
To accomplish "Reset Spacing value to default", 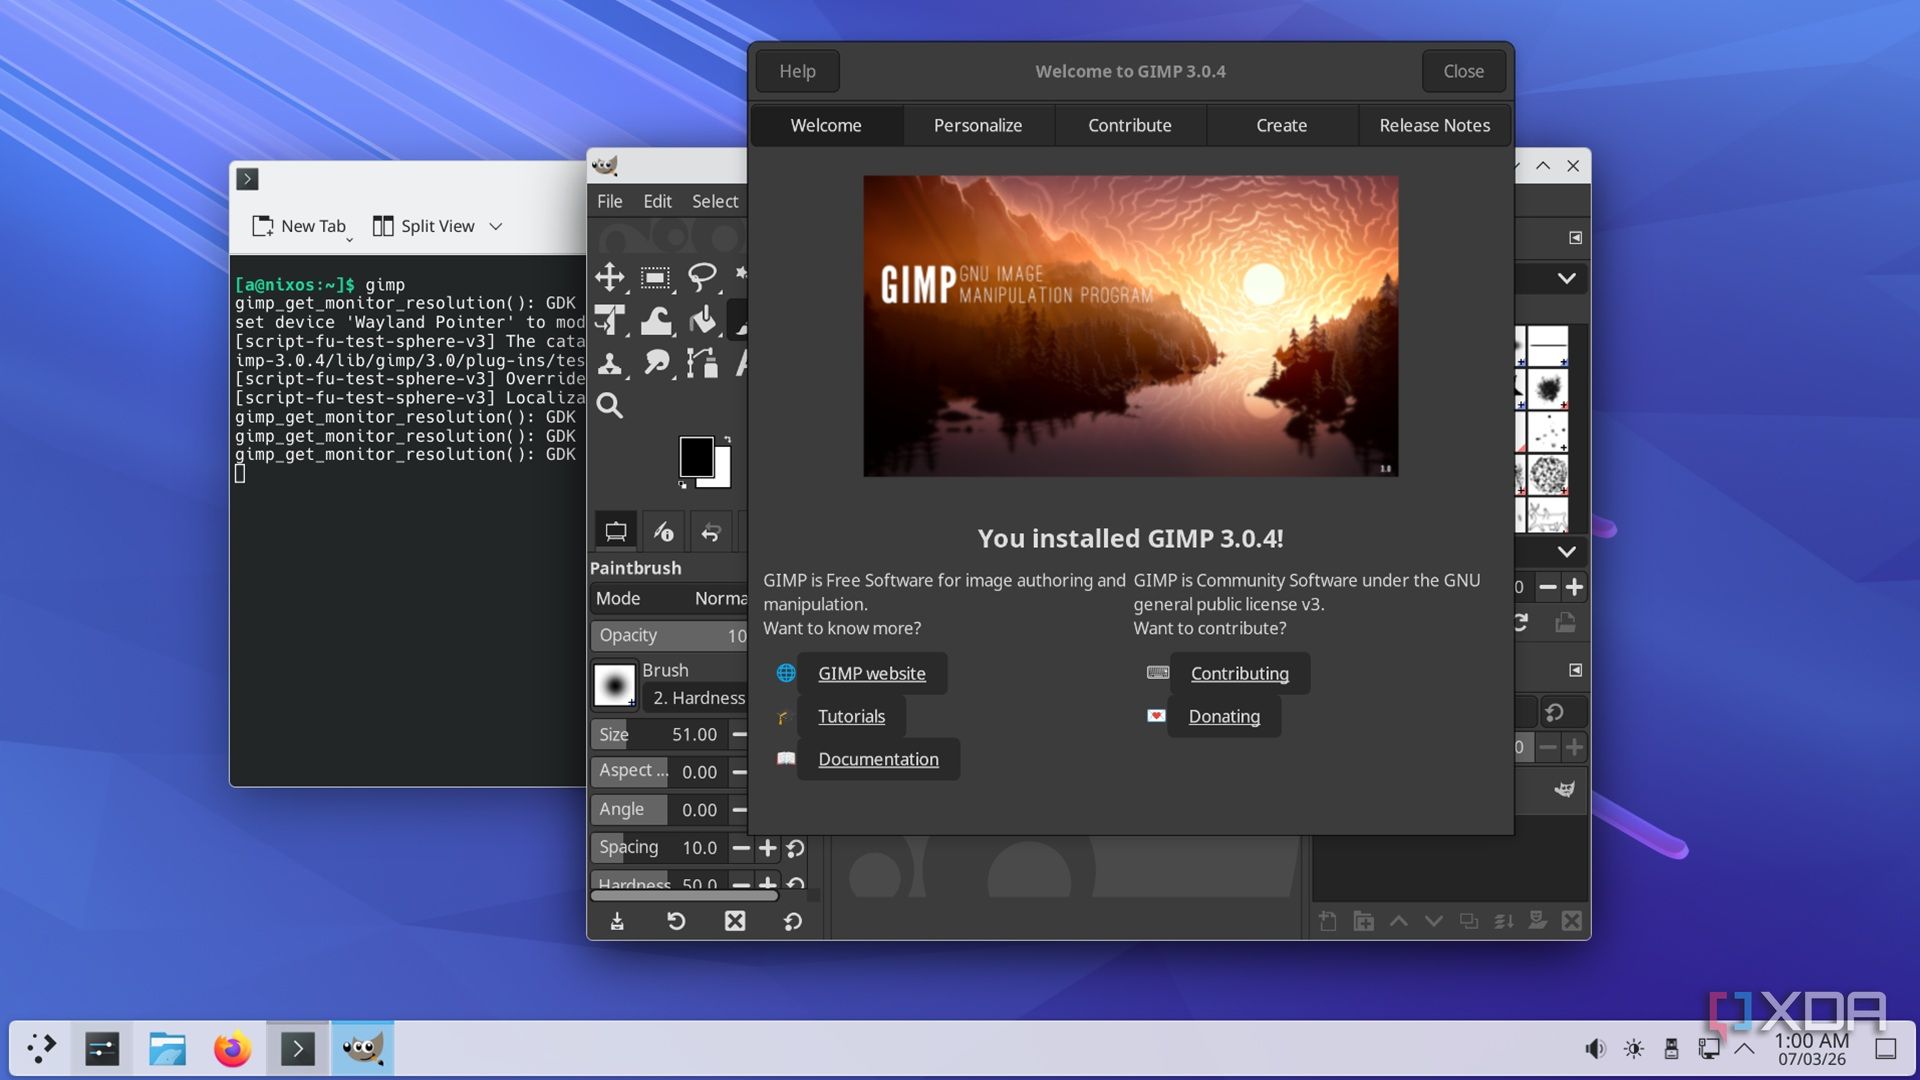I will (795, 848).
